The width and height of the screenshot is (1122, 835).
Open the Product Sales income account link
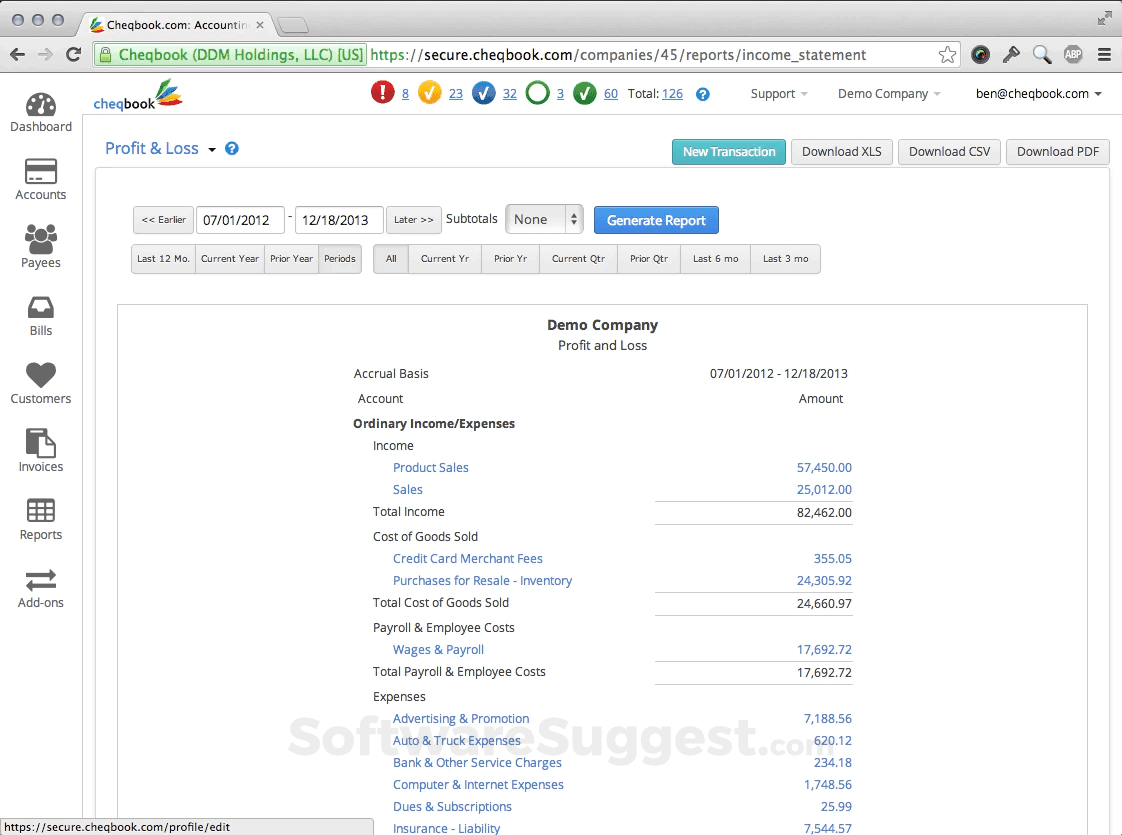[x=431, y=467]
